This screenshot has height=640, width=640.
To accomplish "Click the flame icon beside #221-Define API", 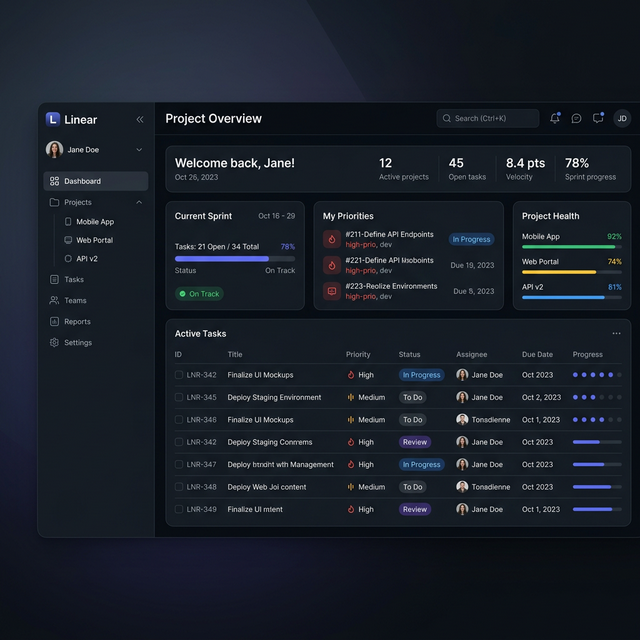I will pos(332,265).
